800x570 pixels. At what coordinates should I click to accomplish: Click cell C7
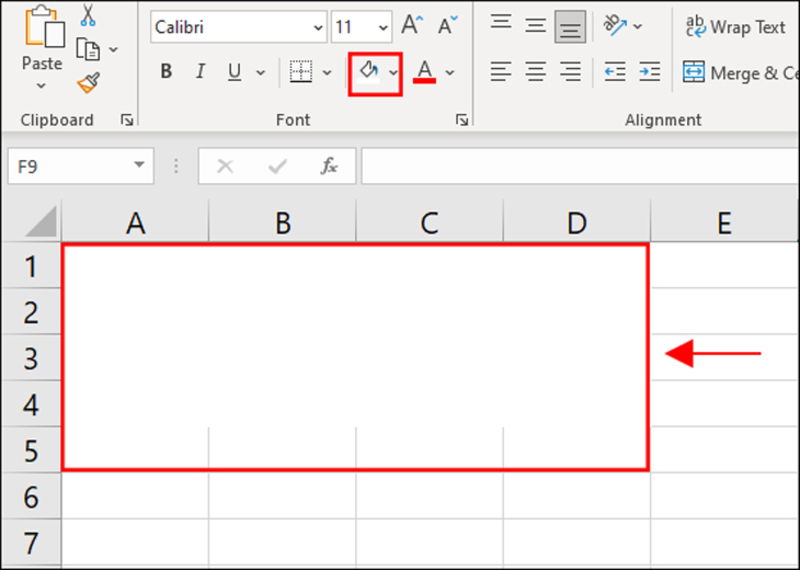pyautogui.click(x=430, y=542)
